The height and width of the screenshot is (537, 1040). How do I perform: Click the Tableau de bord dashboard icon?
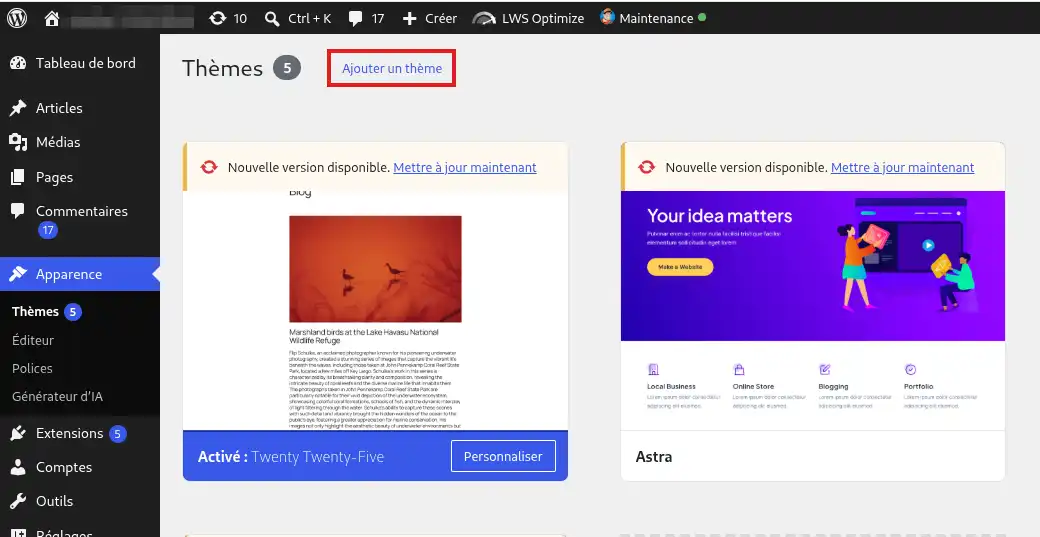click(x=18, y=63)
